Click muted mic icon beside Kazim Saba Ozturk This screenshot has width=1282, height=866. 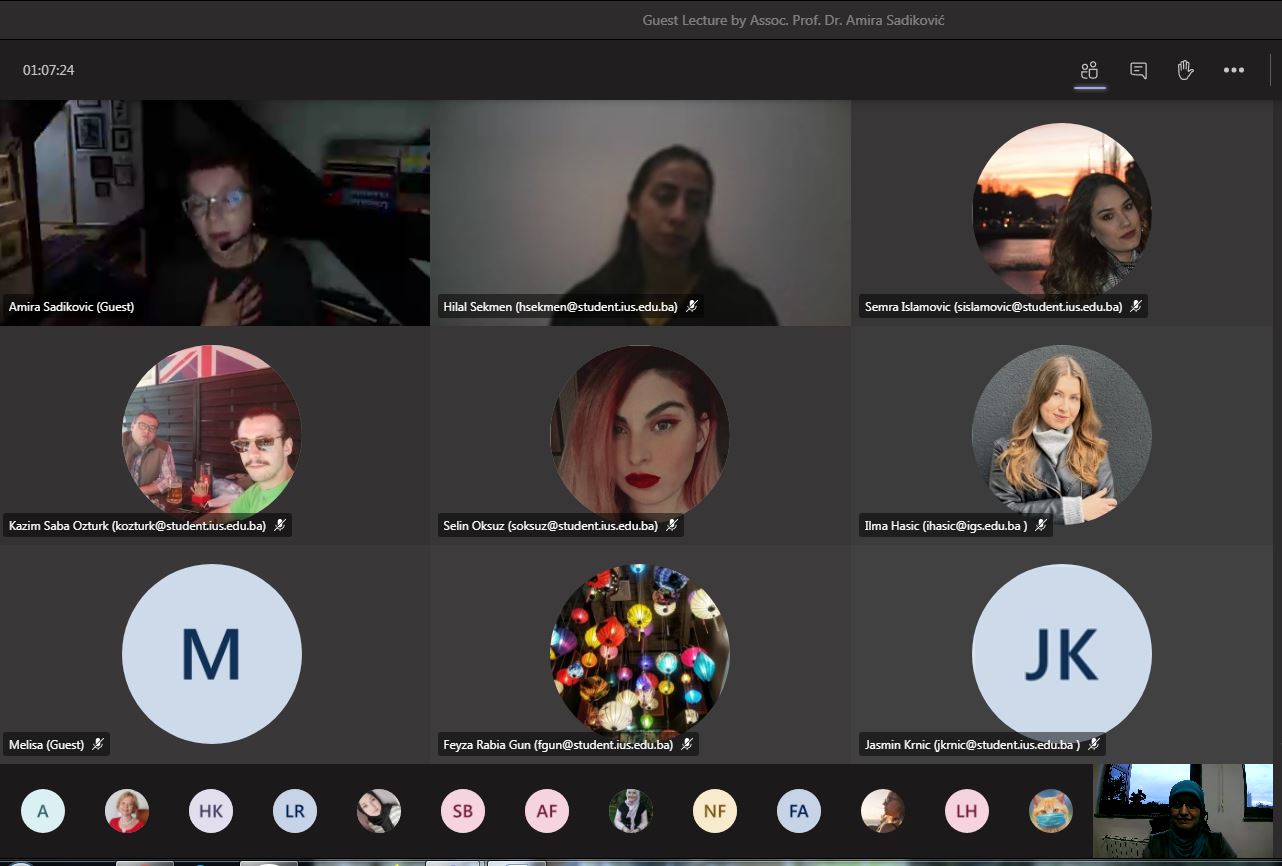pos(280,525)
